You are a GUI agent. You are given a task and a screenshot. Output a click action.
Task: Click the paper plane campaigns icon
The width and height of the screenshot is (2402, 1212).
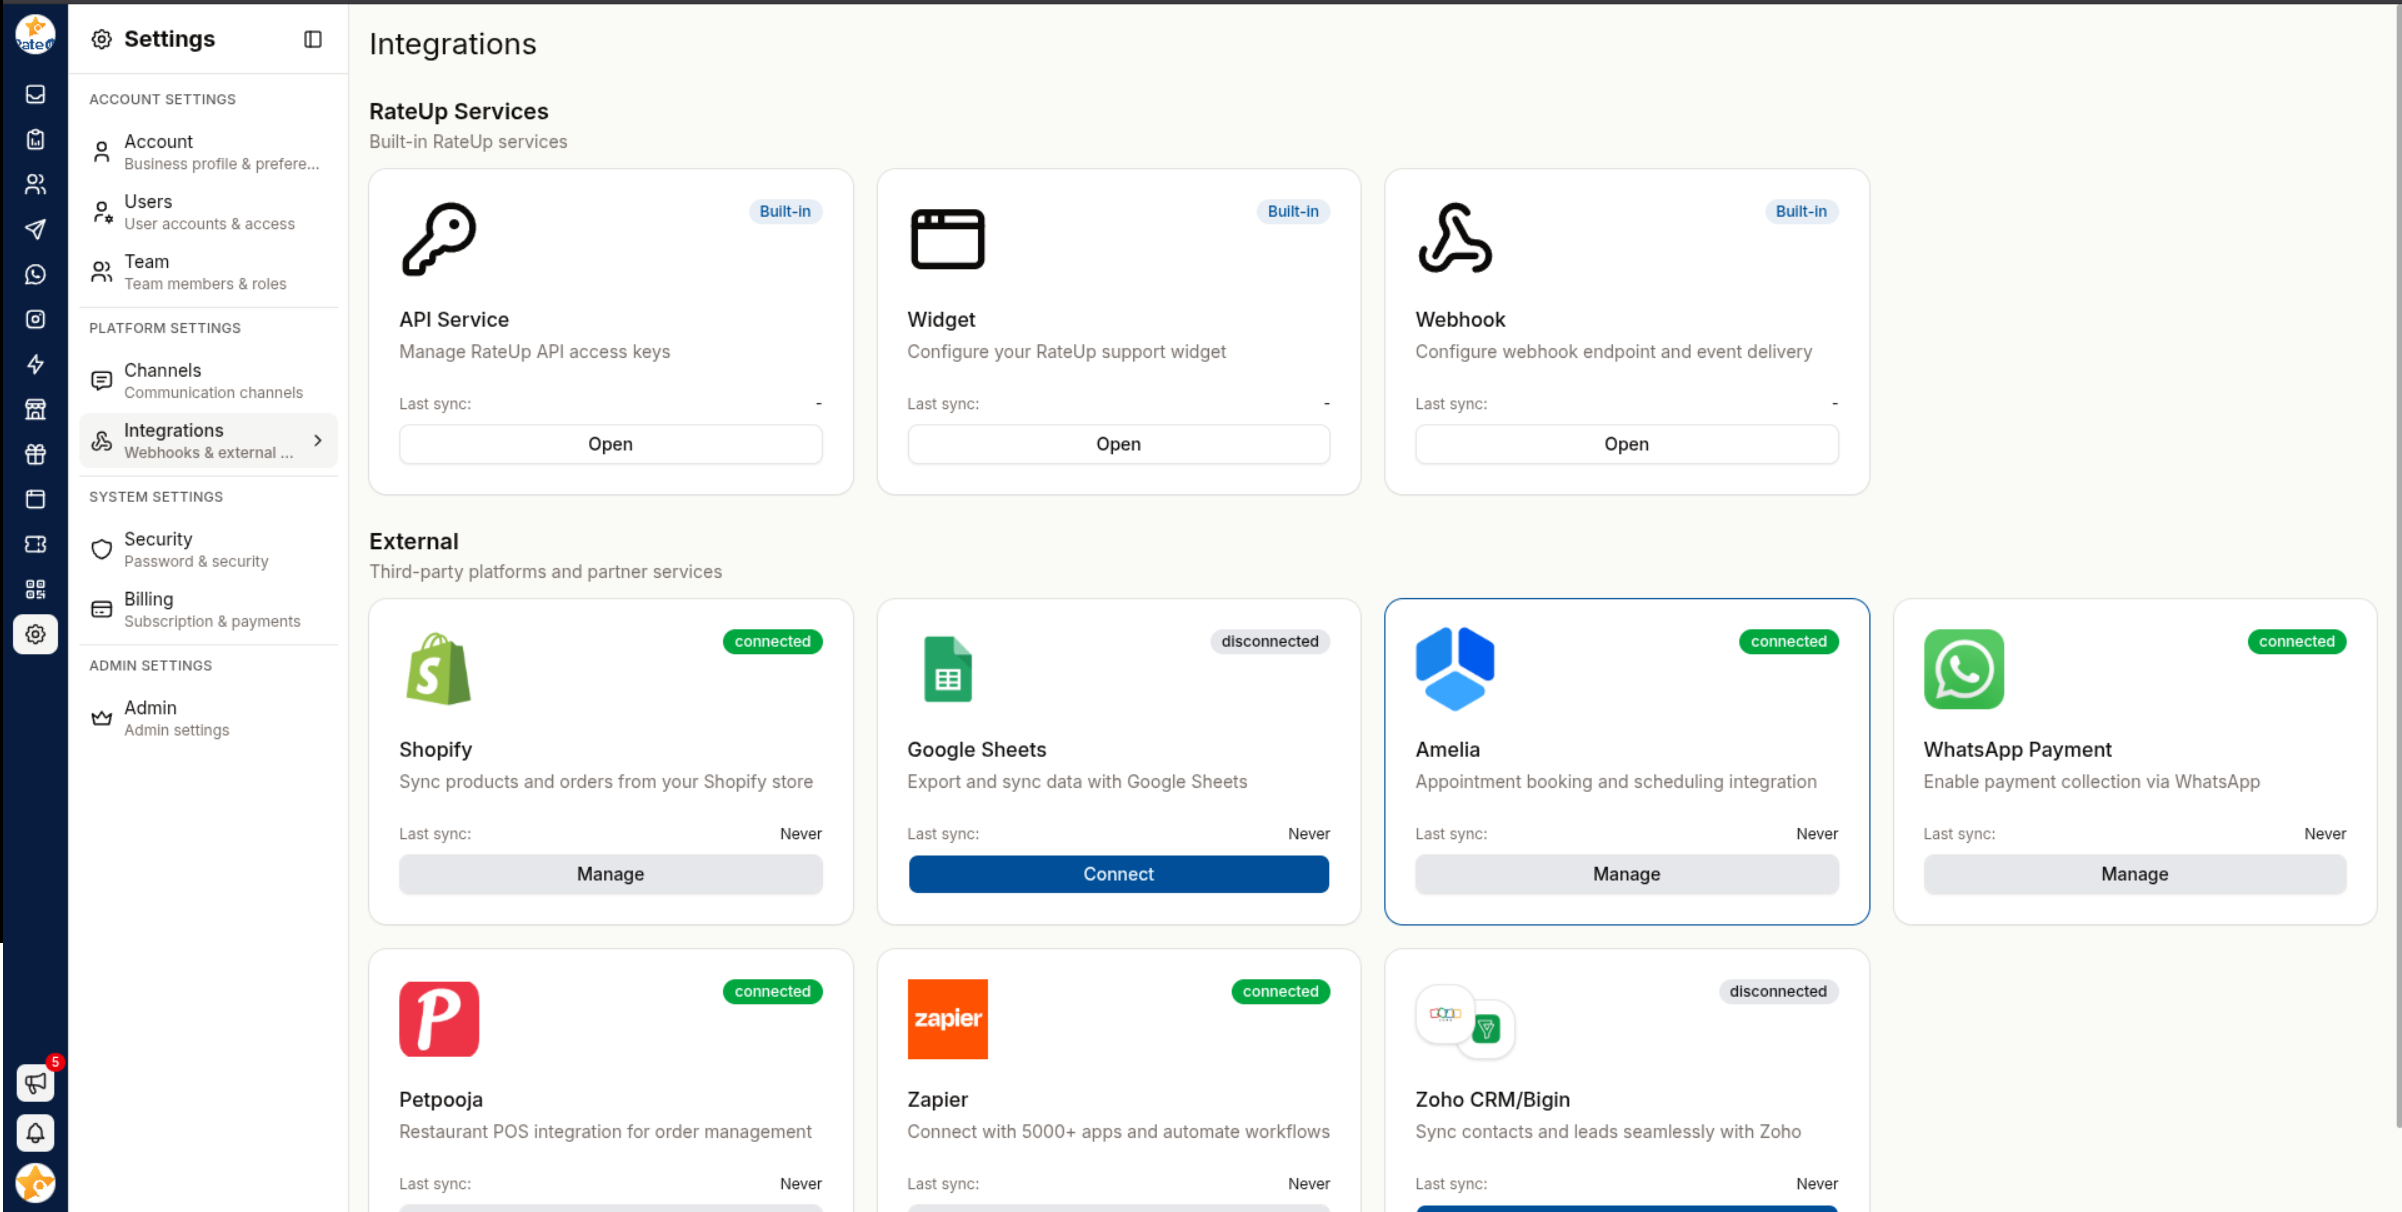pos(35,229)
